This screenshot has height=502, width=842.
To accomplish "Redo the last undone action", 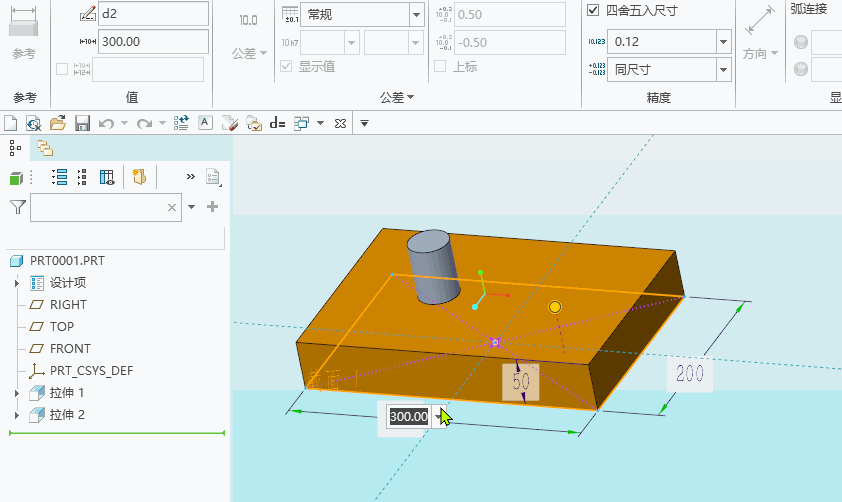I will [x=144, y=123].
